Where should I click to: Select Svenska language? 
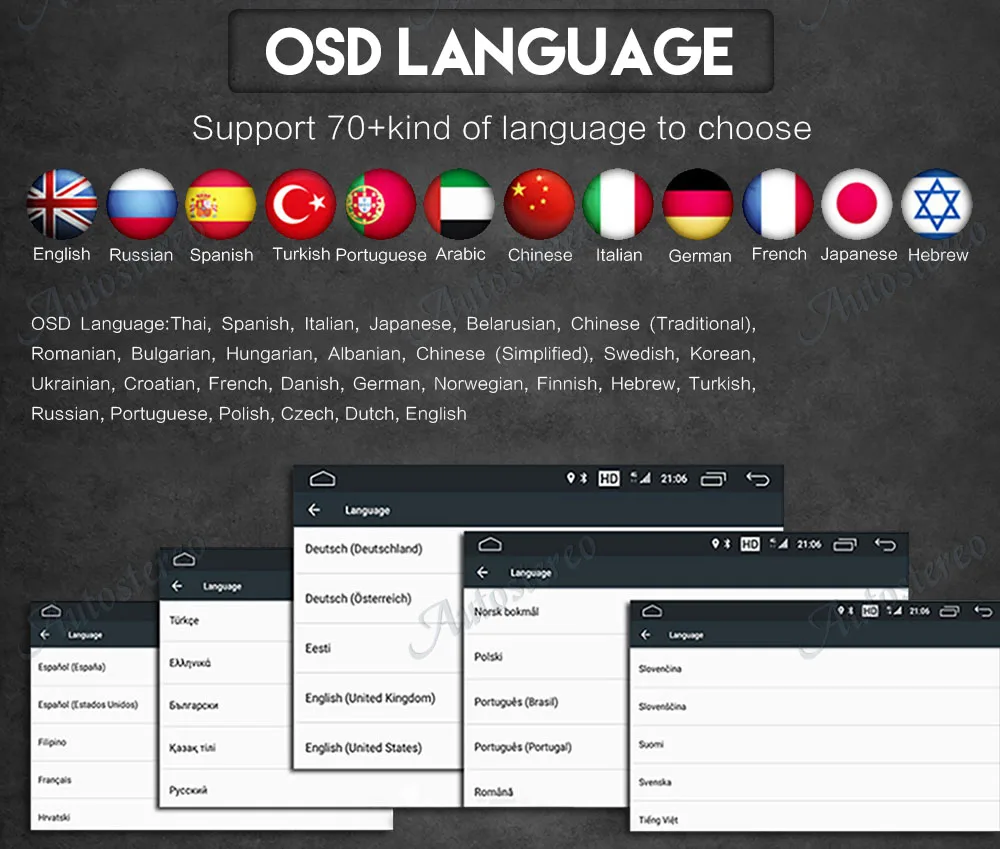(815, 781)
